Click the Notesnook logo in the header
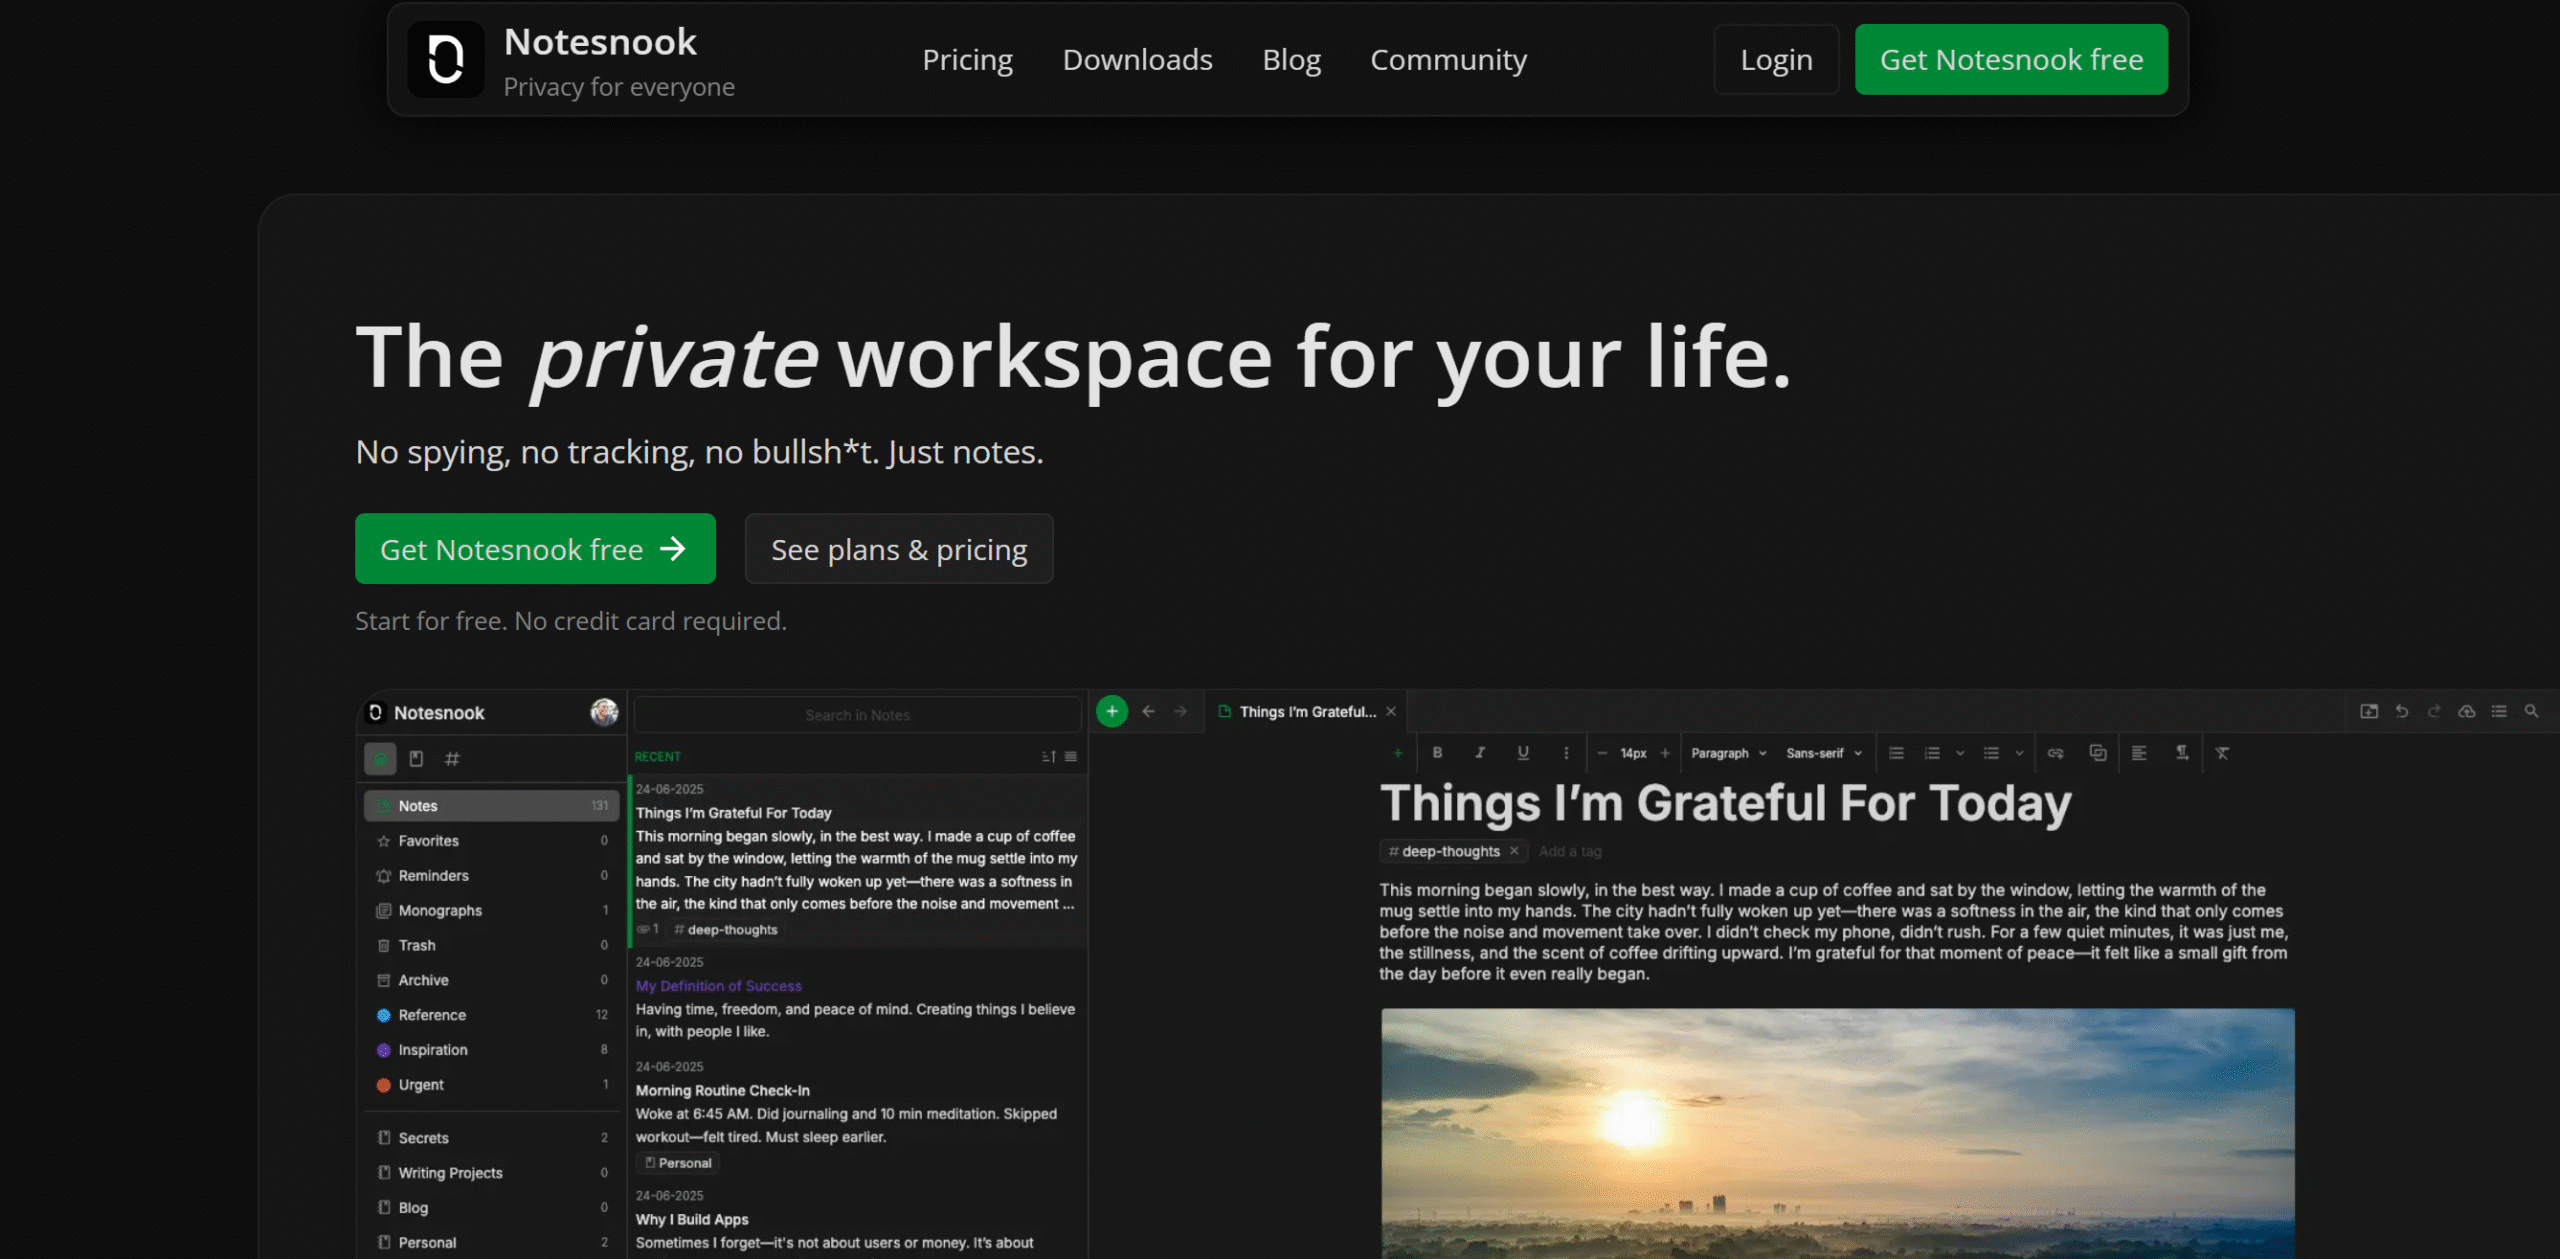 446,60
